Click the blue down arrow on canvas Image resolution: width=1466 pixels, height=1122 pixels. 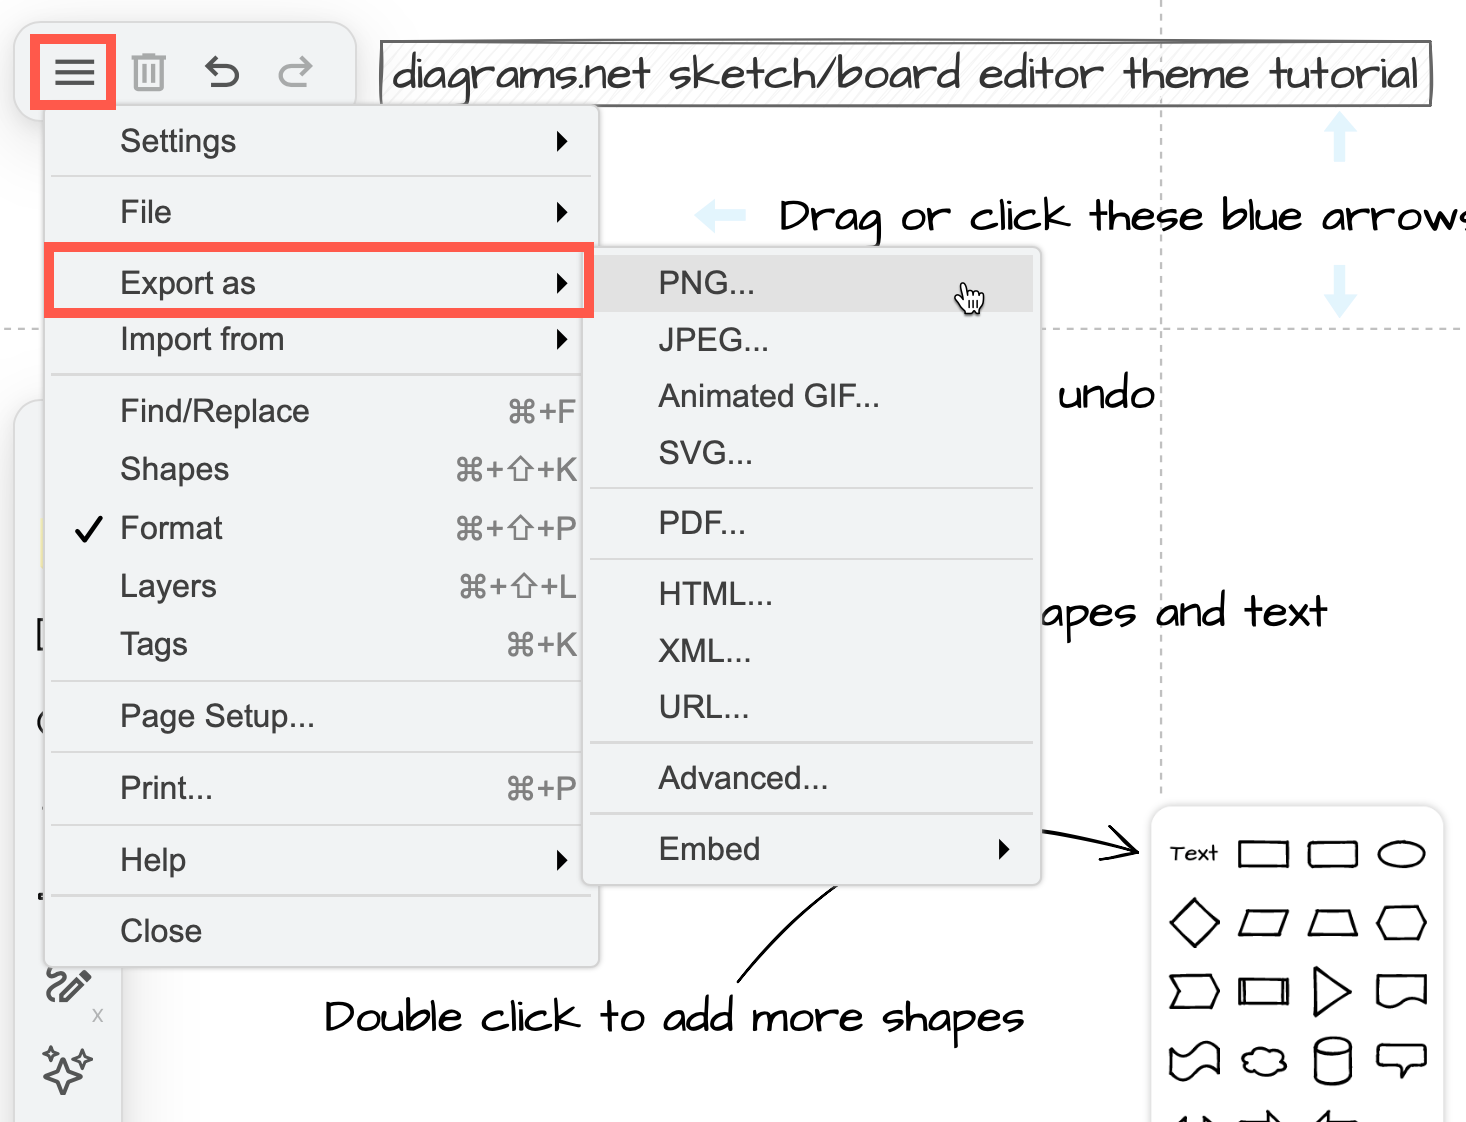(x=1340, y=291)
